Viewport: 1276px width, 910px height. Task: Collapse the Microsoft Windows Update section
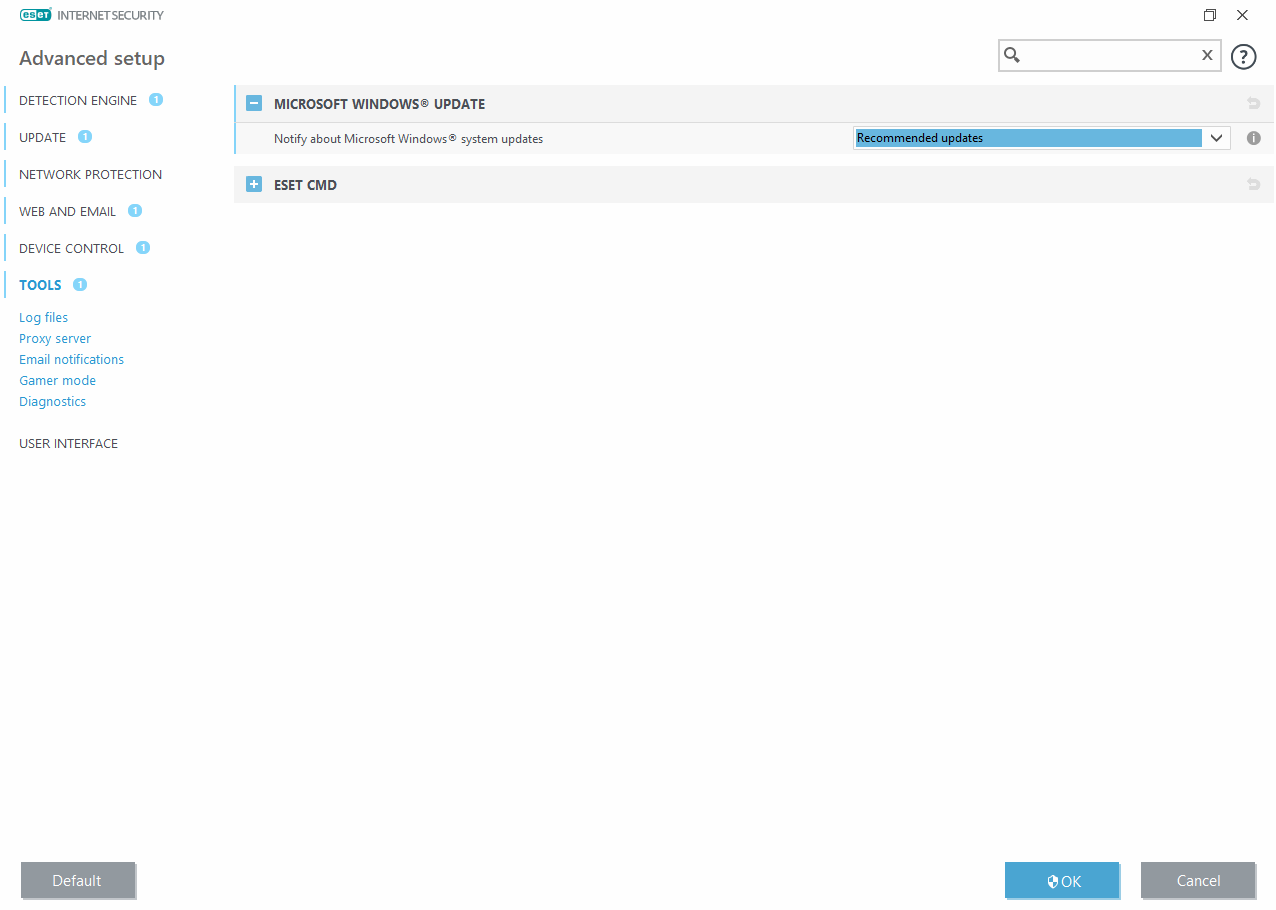tap(254, 103)
